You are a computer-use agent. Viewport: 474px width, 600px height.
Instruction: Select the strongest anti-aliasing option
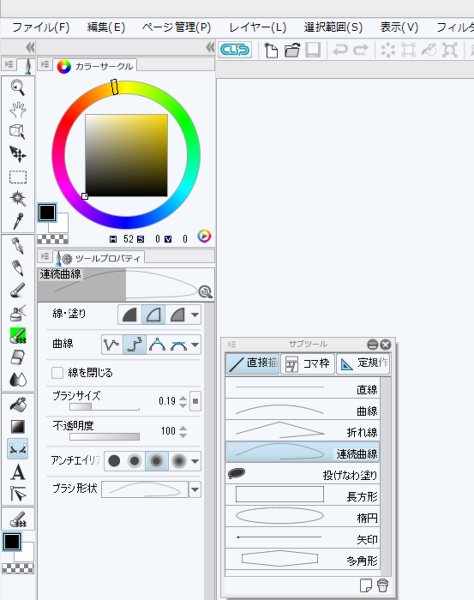pos(179,461)
